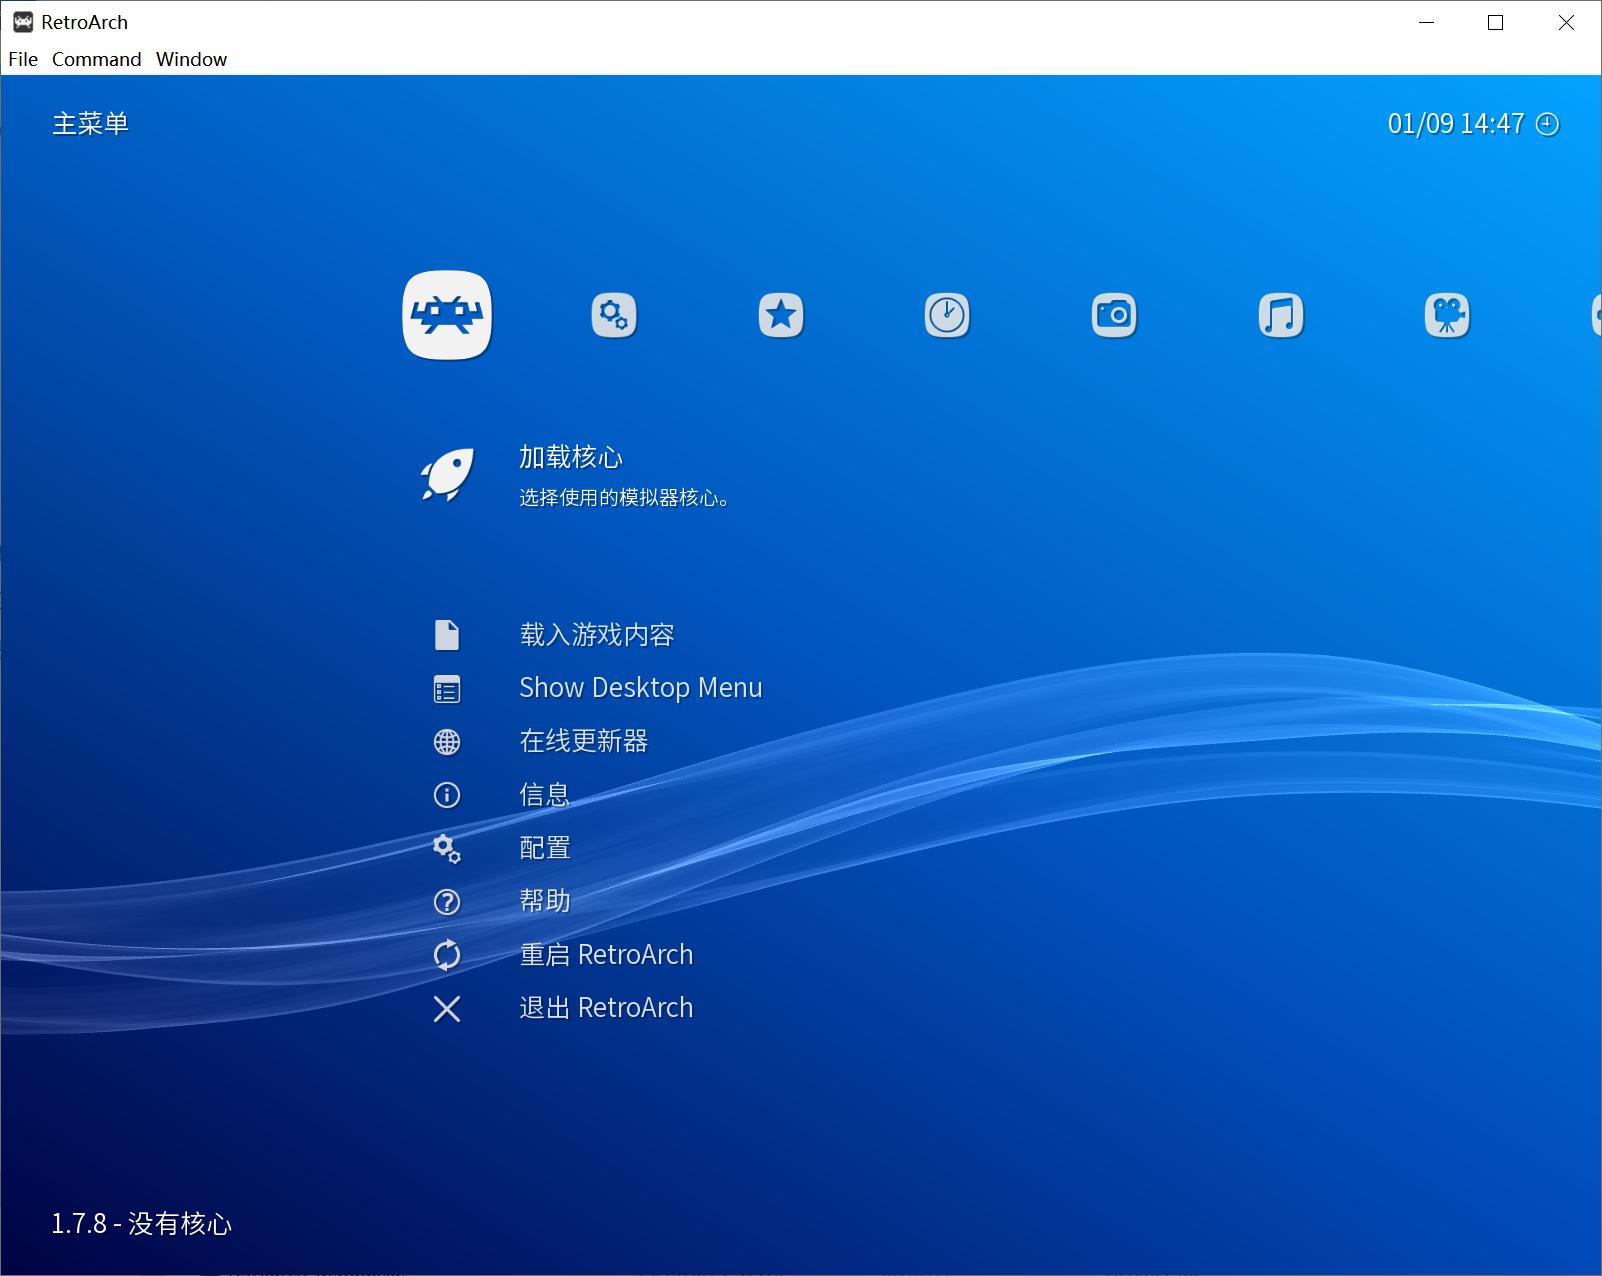The width and height of the screenshot is (1602, 1276).
Task: Click the RetroArch main menu logo icon
Action: (x=447, y=315)
